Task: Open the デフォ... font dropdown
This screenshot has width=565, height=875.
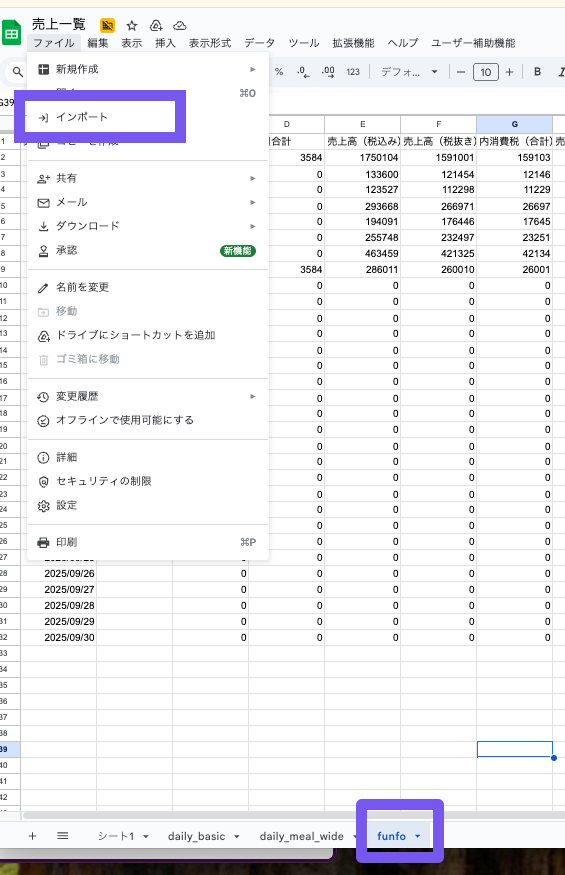Action: pos(409,72)
